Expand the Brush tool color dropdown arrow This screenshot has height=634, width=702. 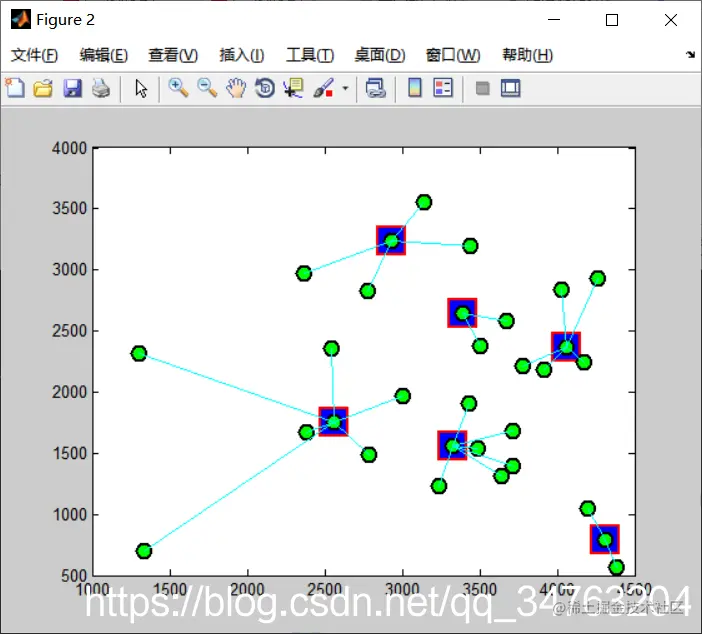click(345, 88)
